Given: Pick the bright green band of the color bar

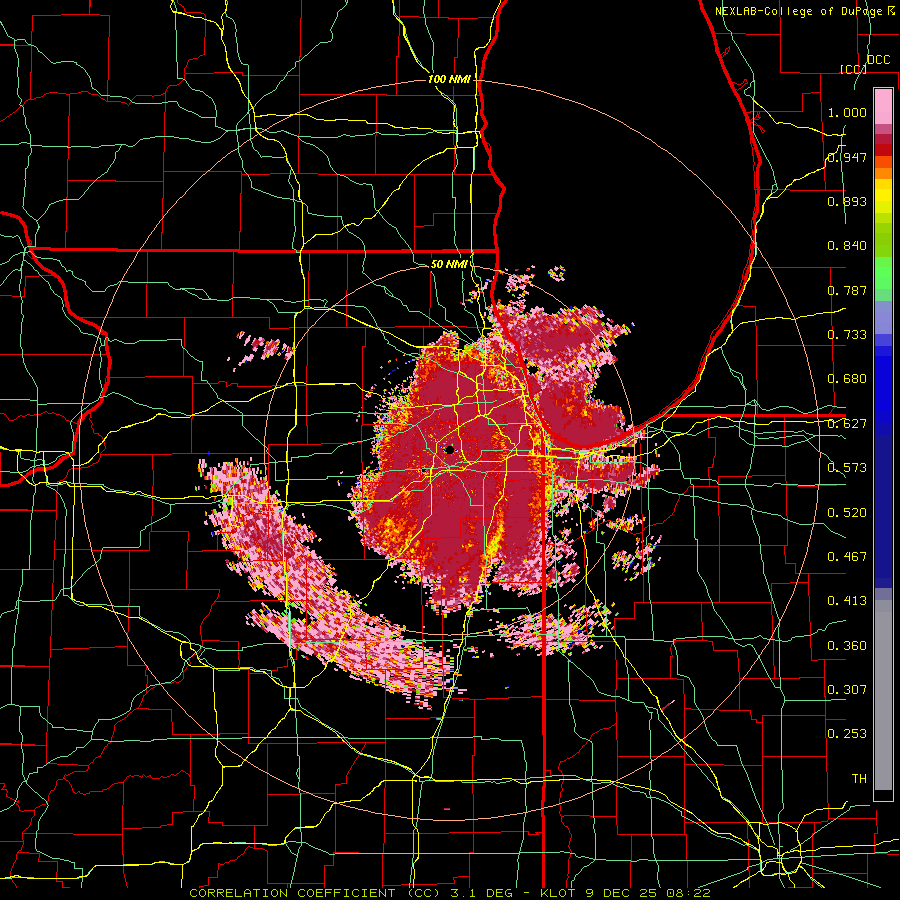Looking at the screenshot, I should pyautogui.click(x=883, y=273).
